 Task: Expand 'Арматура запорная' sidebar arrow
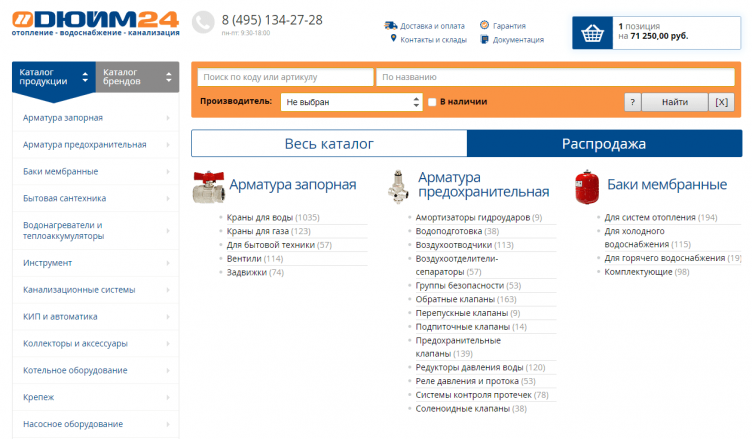pos(168,118)
